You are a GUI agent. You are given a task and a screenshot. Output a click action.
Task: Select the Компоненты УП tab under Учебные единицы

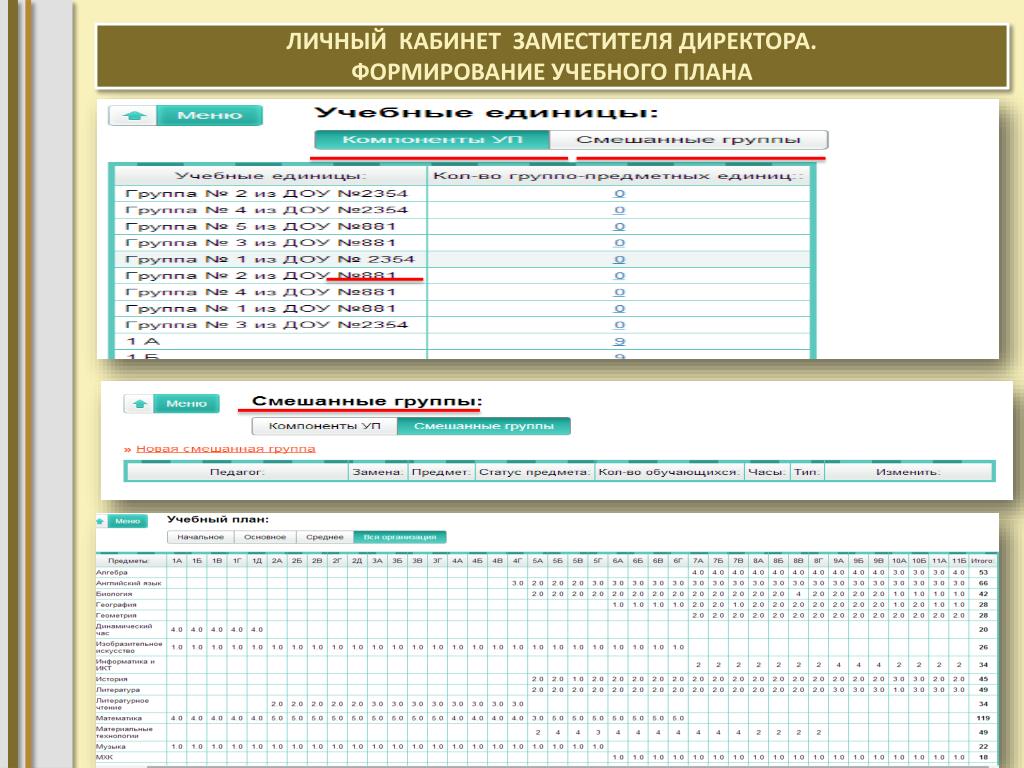pyautogui.click(x=432, y=140)
